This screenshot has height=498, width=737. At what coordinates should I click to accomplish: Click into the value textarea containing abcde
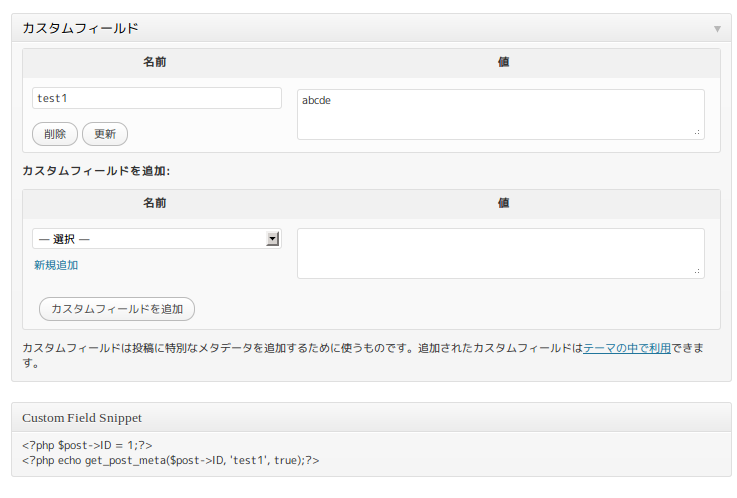[500, 114]
